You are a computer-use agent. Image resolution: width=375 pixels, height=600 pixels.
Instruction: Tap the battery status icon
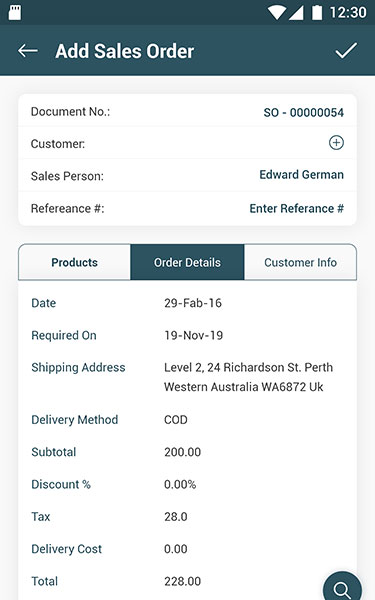pyautogui.click(x=317, y=13)
